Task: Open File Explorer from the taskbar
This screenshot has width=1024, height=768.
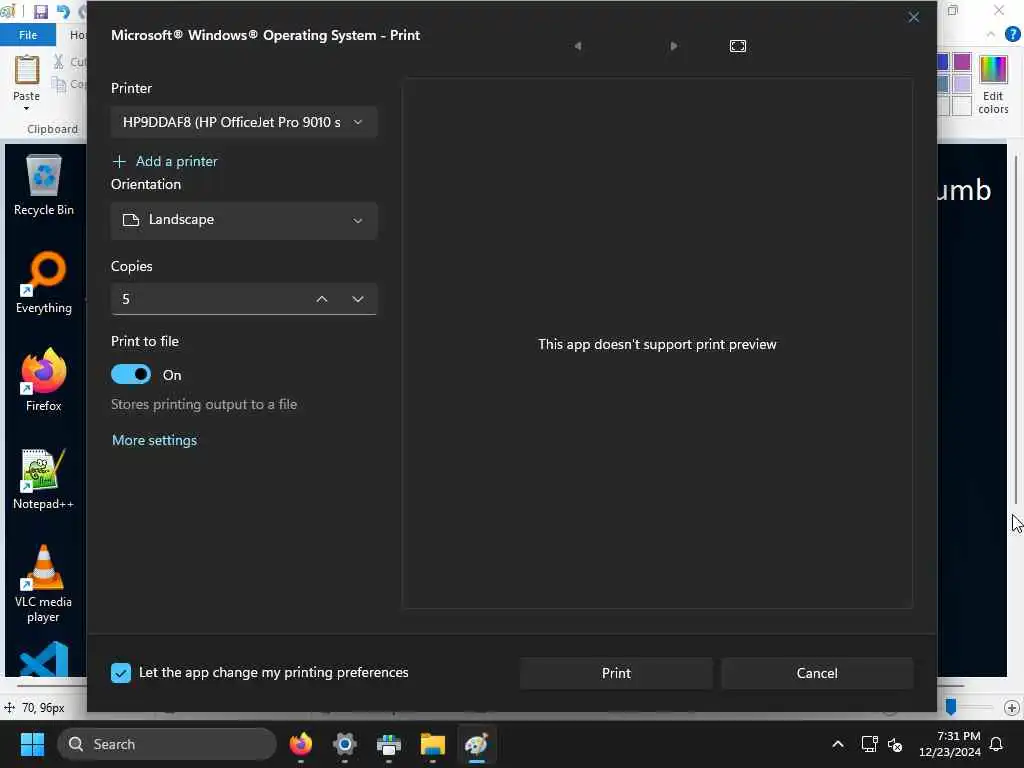Action: coord(432,744)
